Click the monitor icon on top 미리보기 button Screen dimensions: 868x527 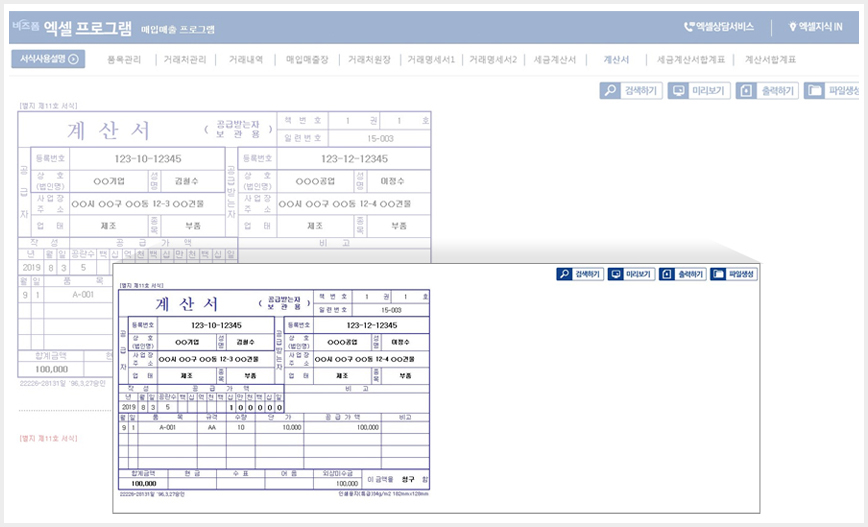[x=678, y=90]
